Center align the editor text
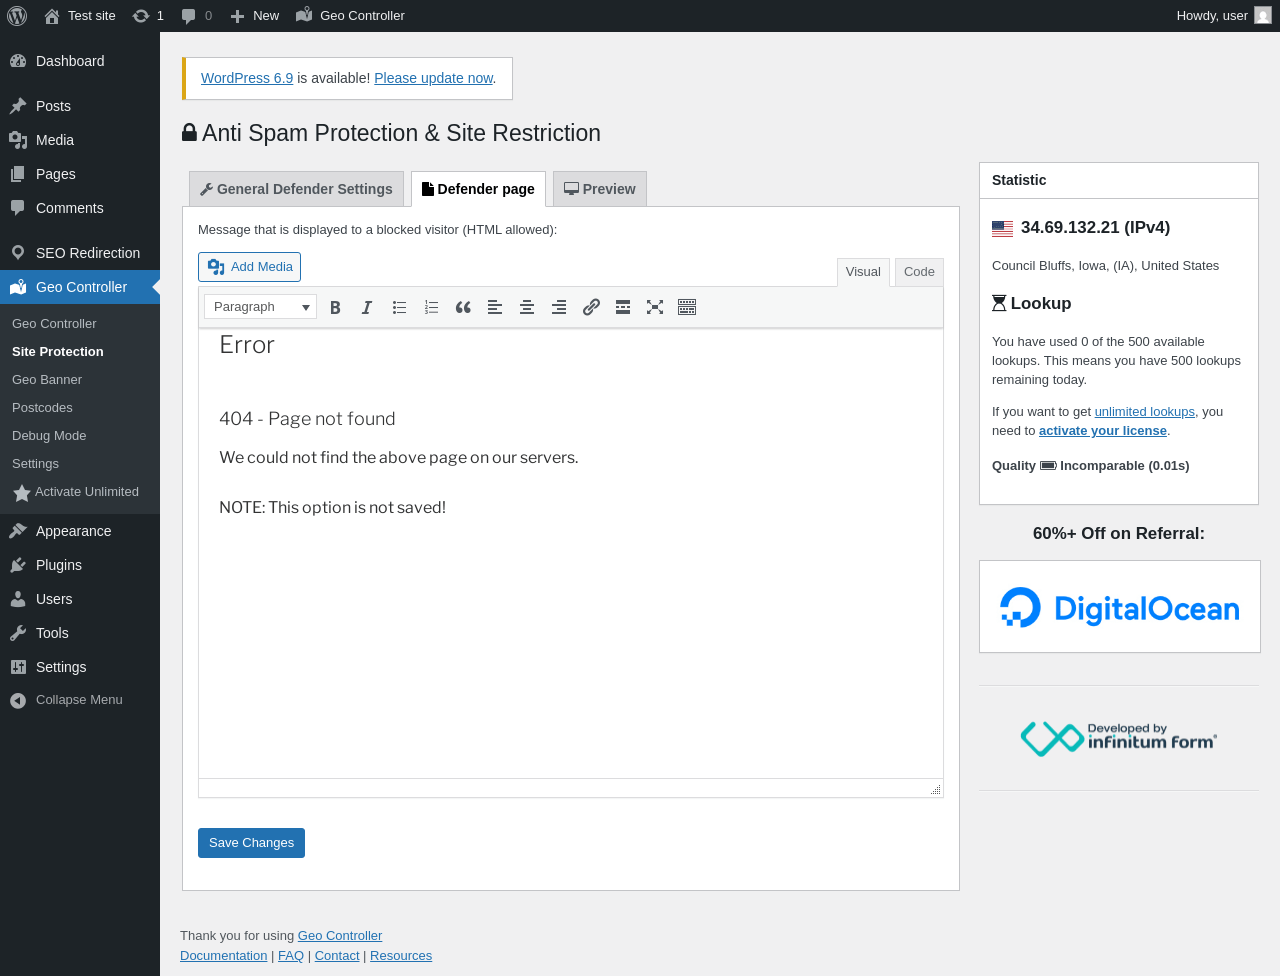1280x976 pixels. 527,307
